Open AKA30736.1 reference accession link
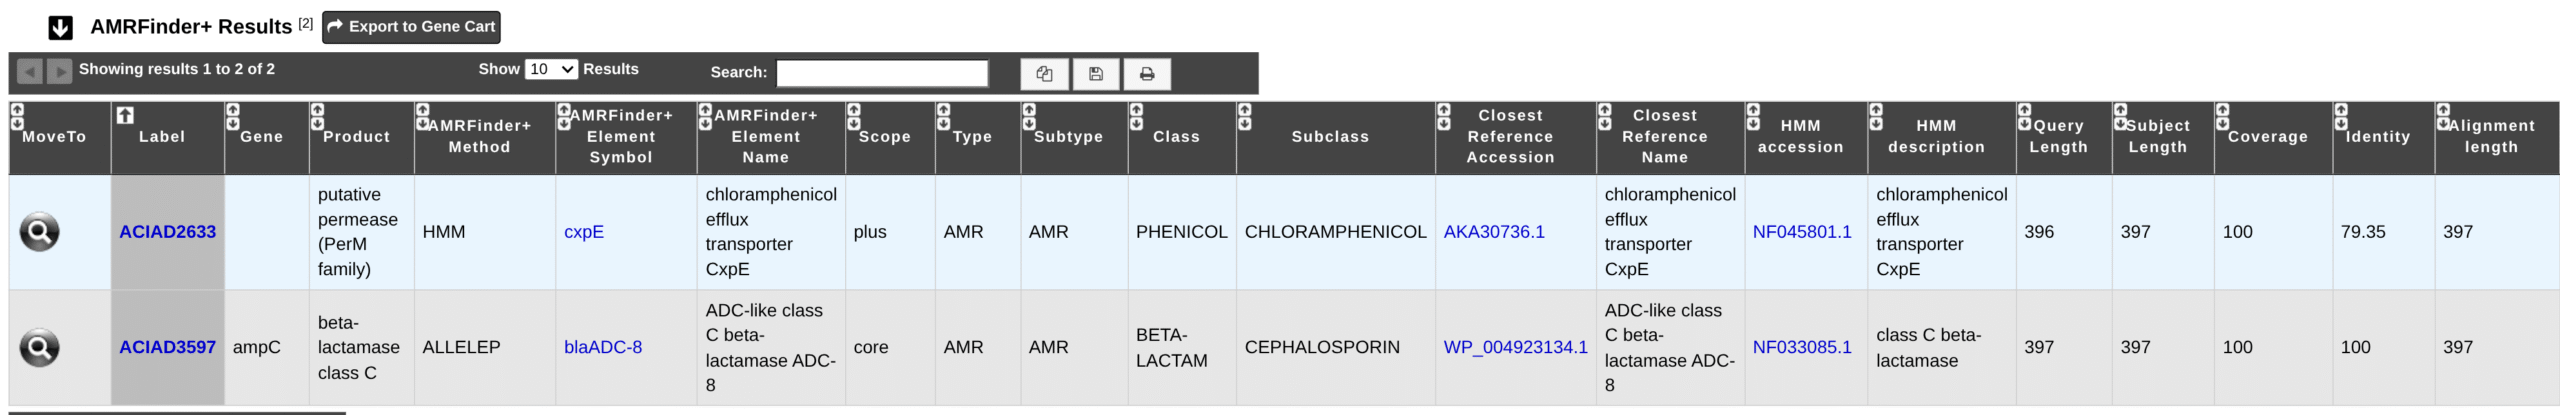 pyautogui.click(x=1494, y=232)
